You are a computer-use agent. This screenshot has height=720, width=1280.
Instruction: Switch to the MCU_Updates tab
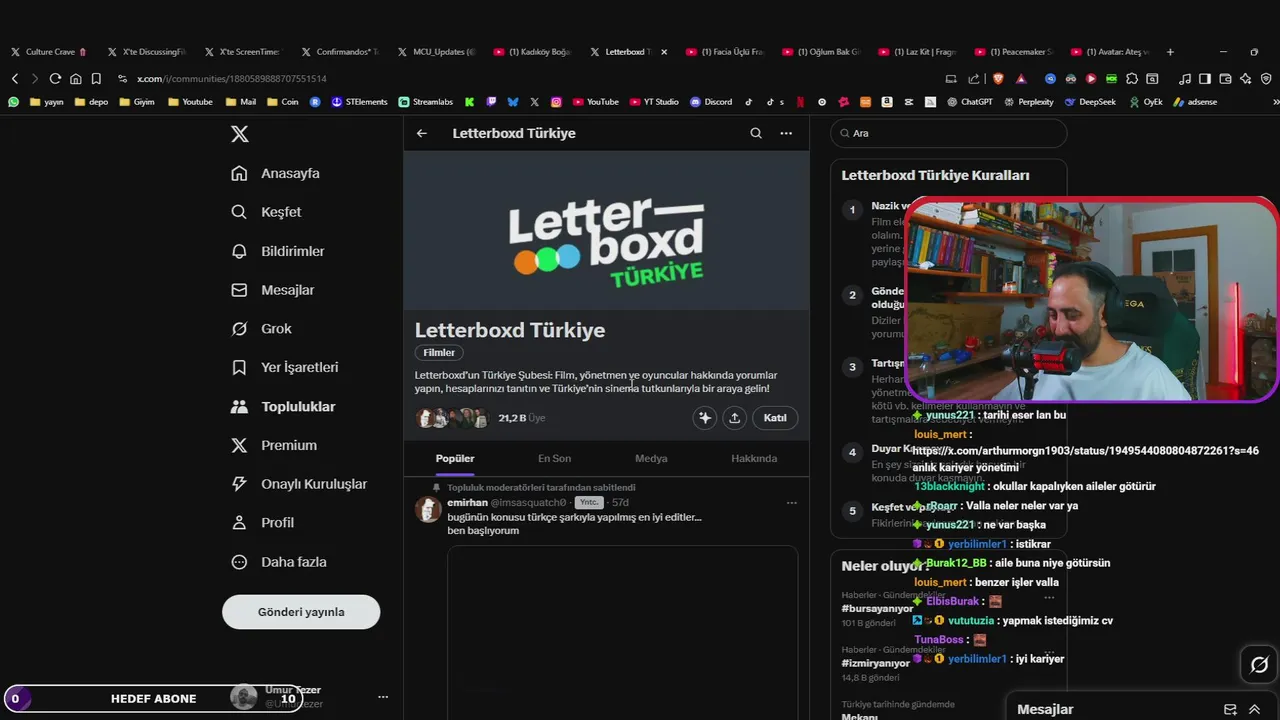pos(436,51)
